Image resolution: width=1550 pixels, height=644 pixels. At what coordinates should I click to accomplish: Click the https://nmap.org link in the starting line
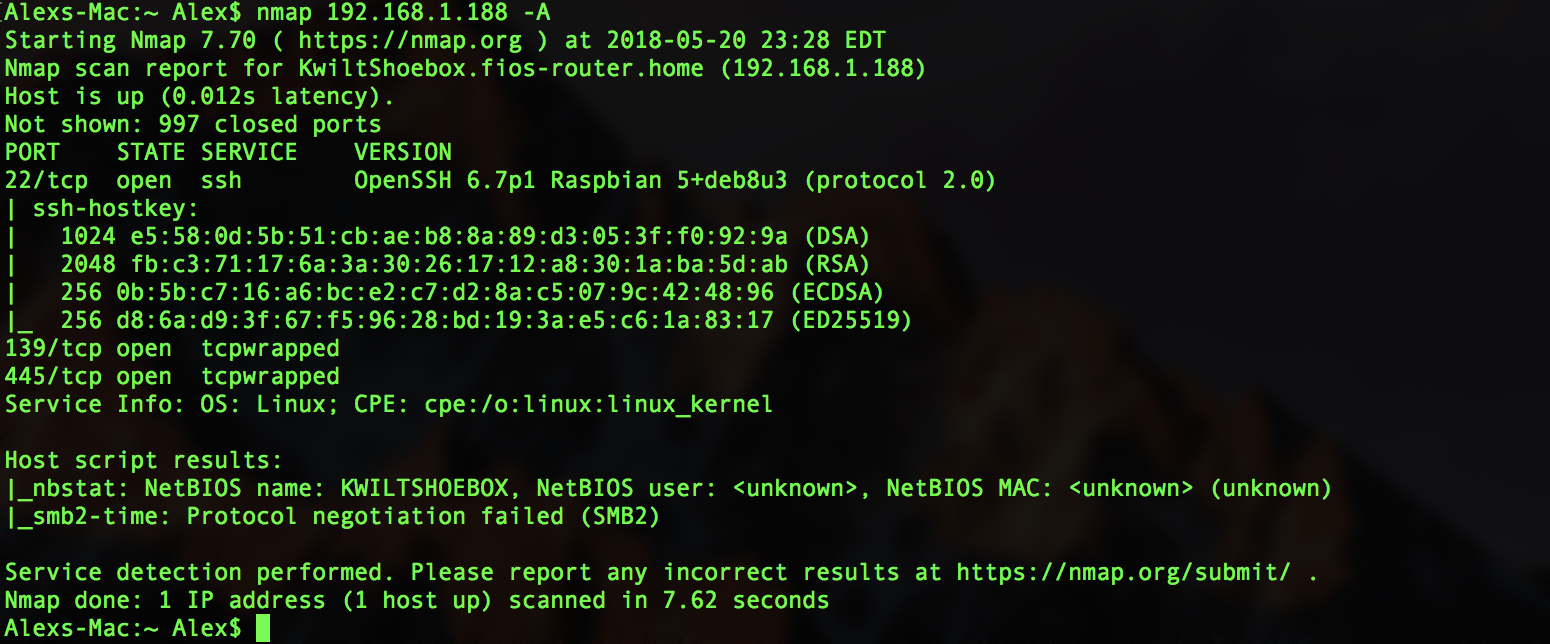coord(410,41)
